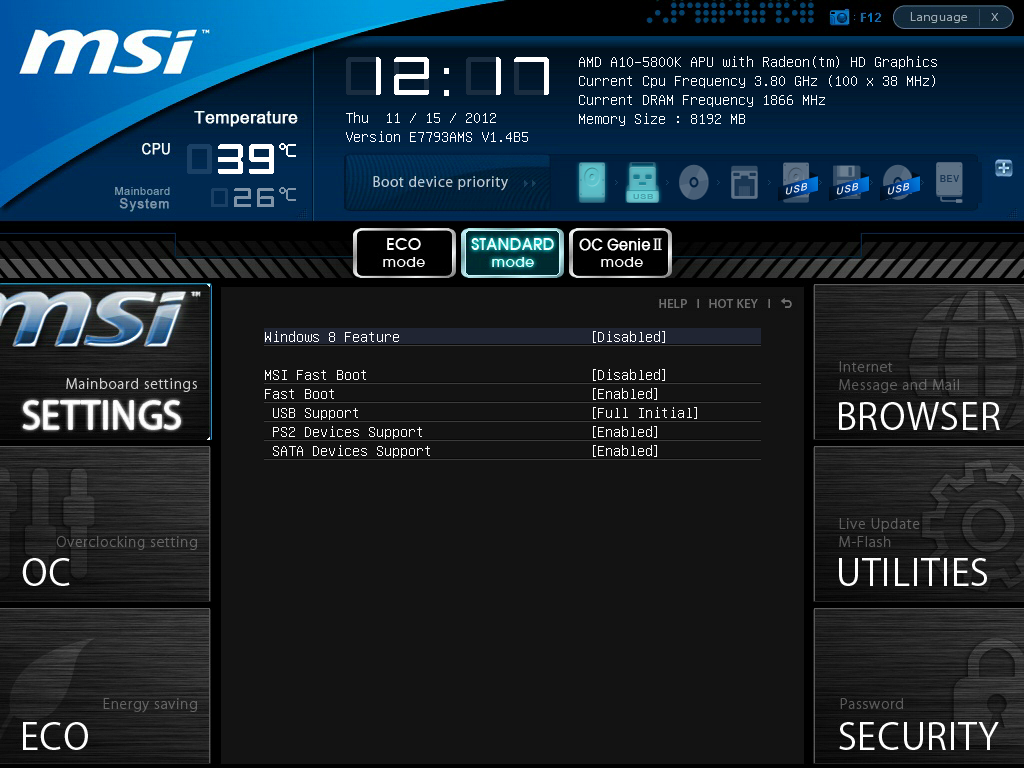Open HELP panel

coord(673,304)
